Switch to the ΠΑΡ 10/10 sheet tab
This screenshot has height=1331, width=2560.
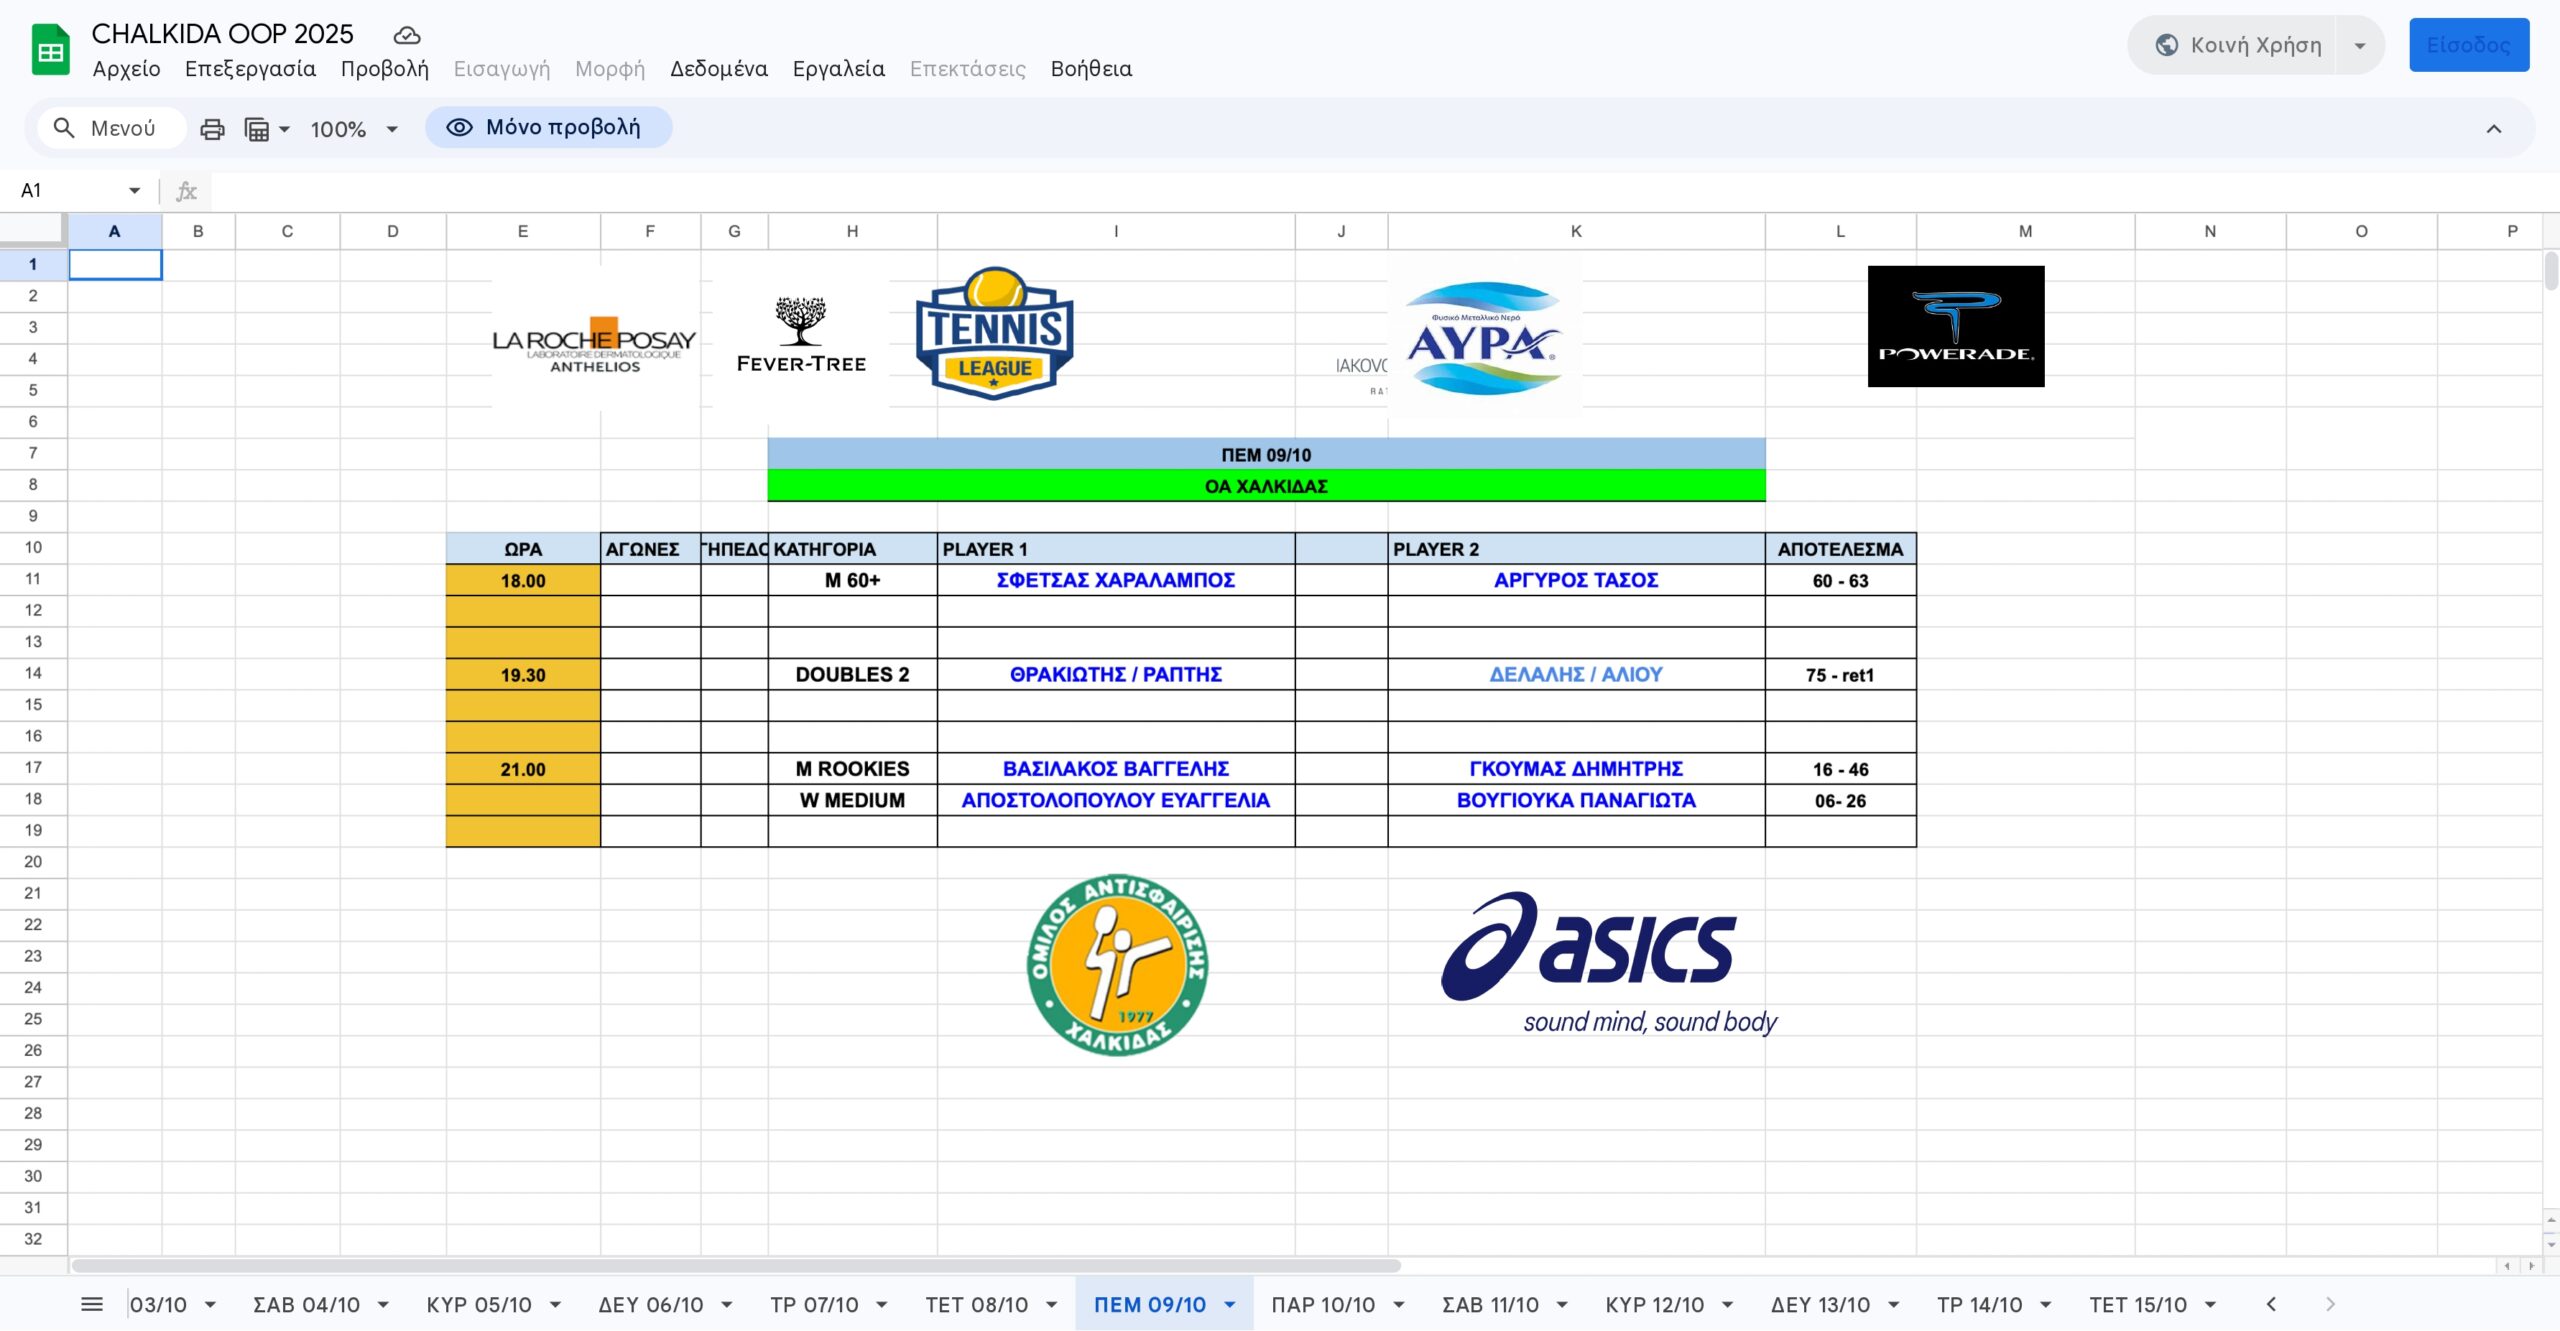click(1322, 1304)
